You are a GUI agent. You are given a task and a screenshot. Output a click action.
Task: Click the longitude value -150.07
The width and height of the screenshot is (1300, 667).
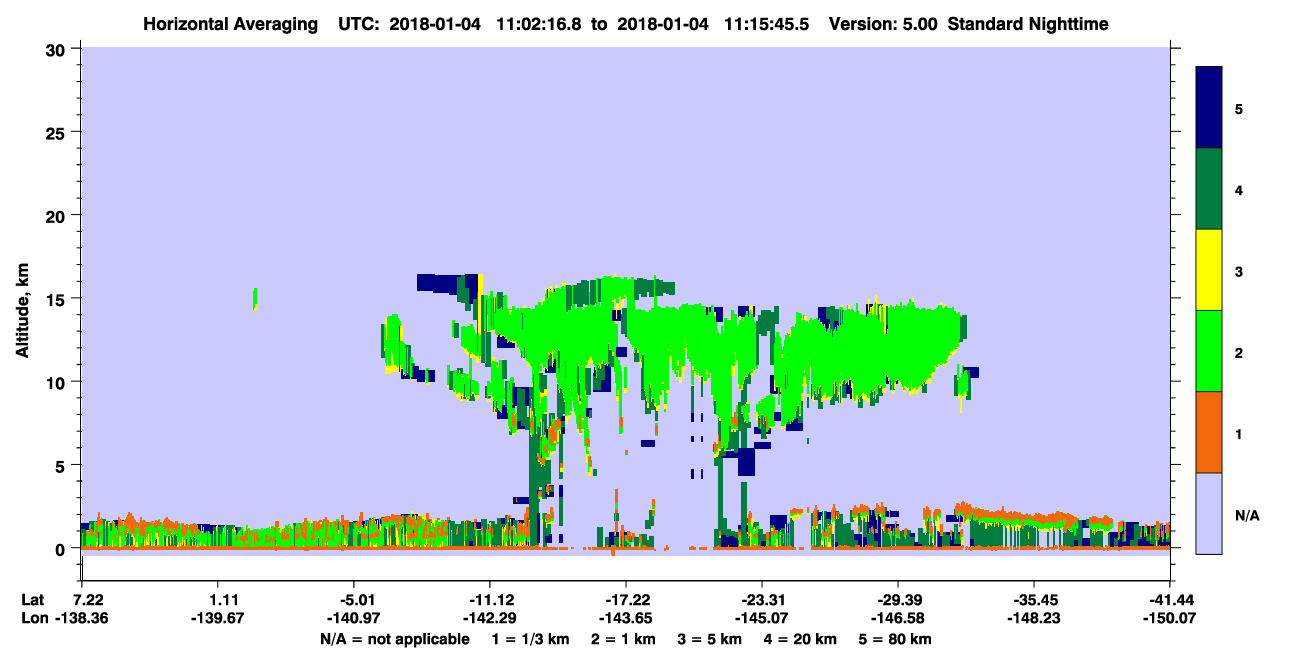[1170, 618]
